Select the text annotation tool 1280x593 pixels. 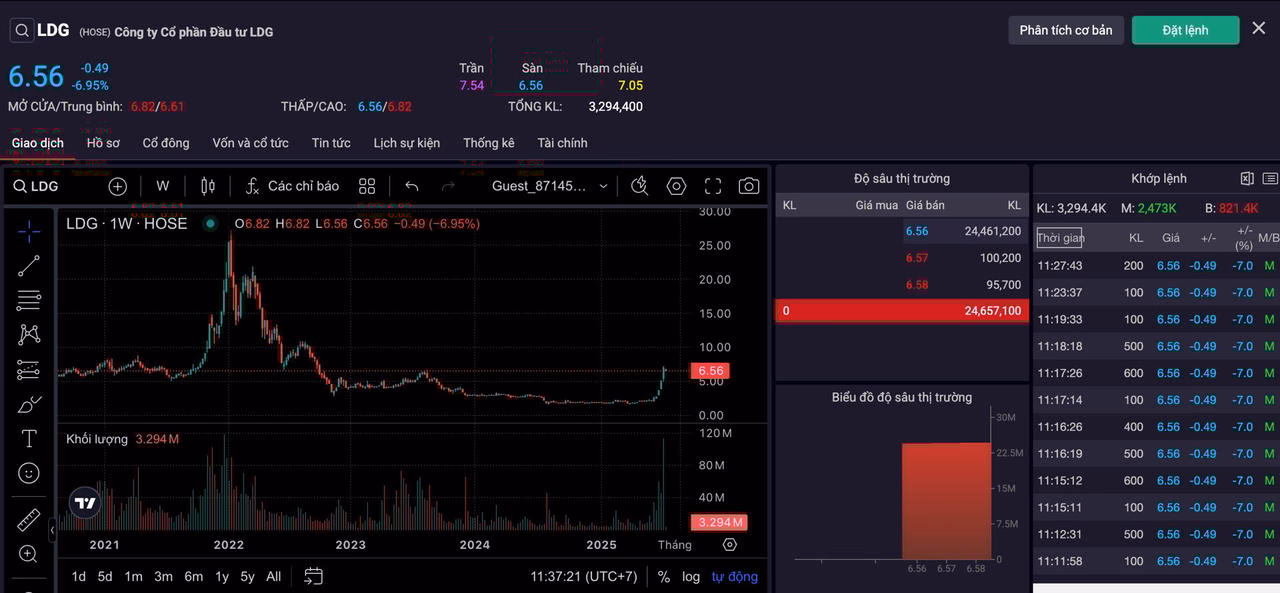coord(29,438)
